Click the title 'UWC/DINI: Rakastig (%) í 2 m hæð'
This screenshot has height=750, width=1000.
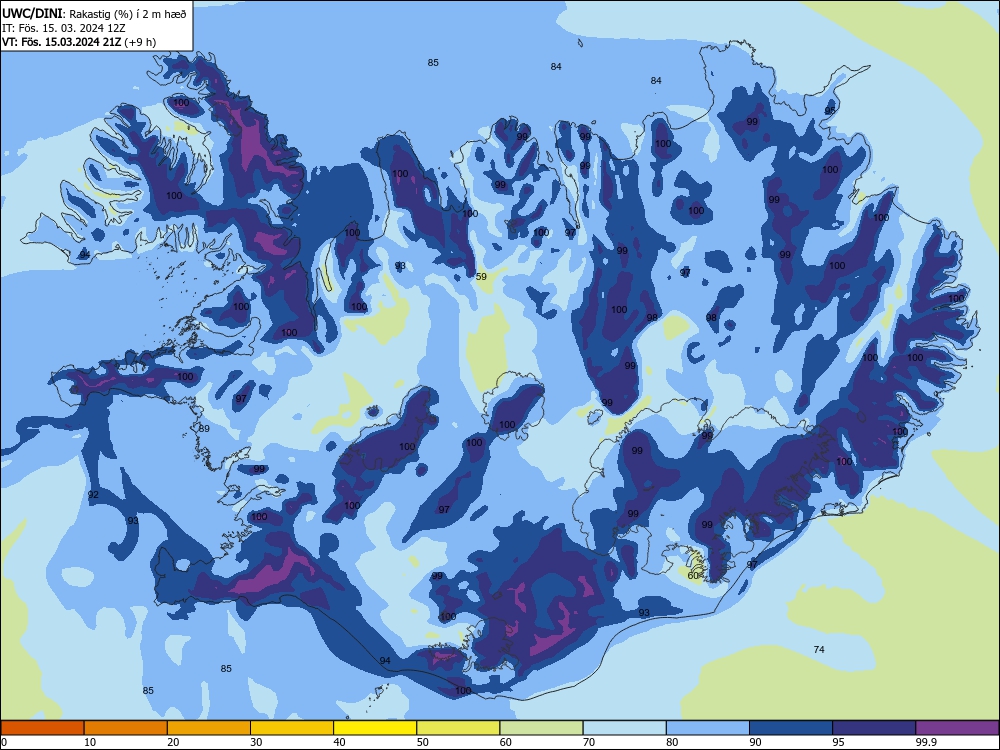(94, 13)
